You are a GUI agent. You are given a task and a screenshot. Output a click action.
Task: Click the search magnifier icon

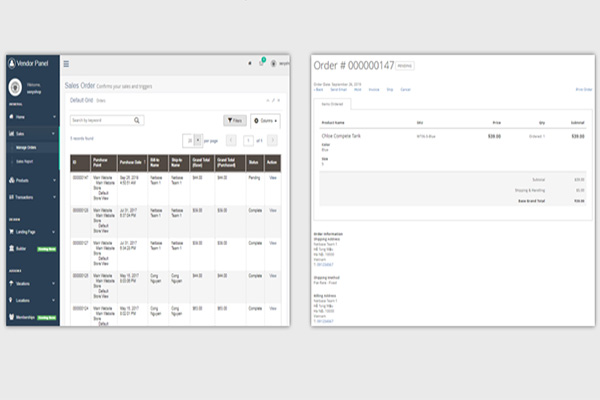137,120
